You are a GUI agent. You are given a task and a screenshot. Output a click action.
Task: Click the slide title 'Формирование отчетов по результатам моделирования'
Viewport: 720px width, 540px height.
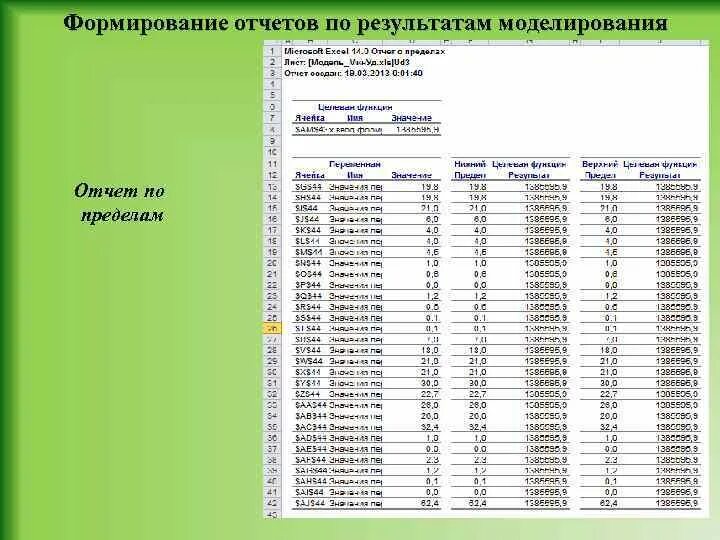pyautogui.click(x=365, y=23)
